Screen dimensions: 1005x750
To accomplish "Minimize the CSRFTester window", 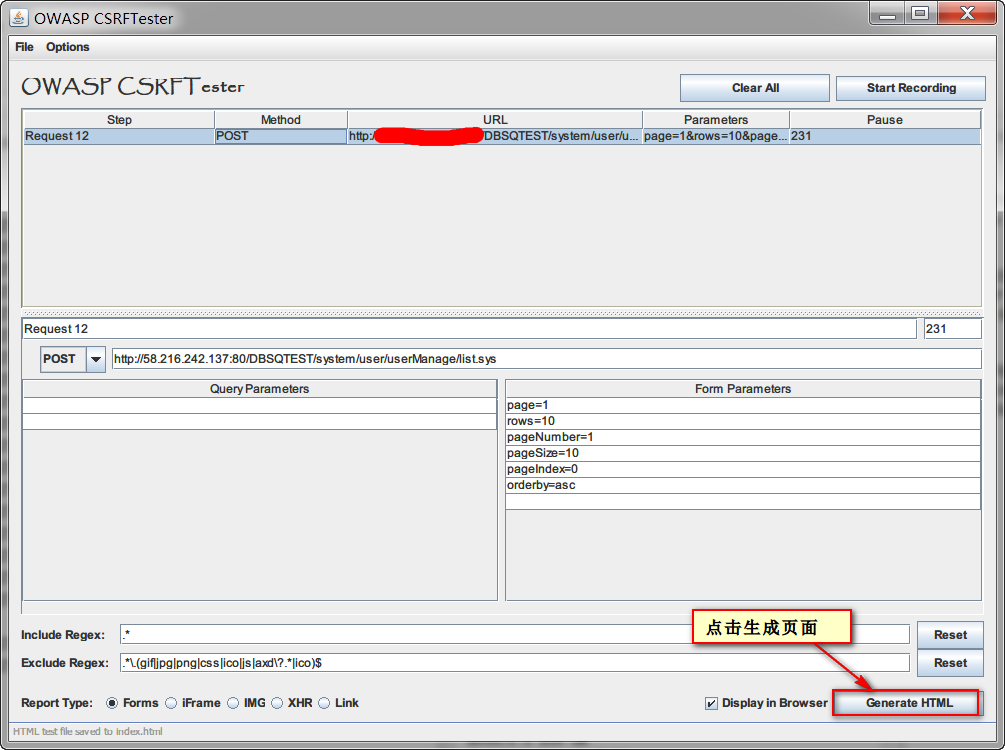I will pos(887,13).
